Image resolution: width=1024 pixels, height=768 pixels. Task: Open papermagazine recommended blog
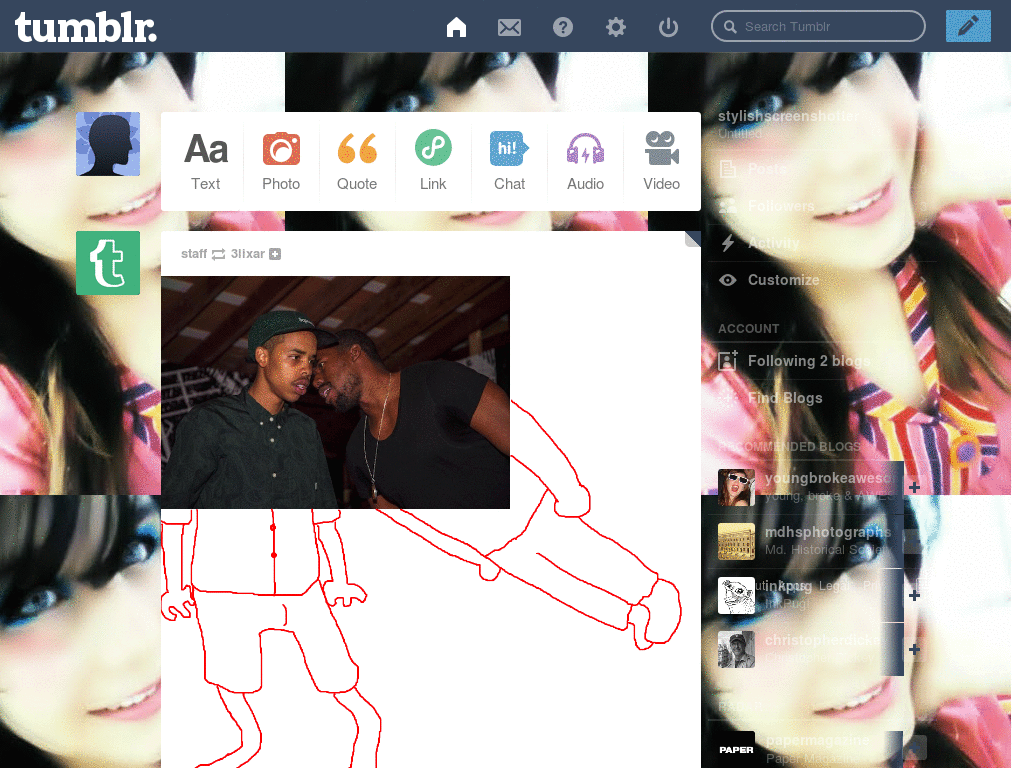tap(817, 740)
